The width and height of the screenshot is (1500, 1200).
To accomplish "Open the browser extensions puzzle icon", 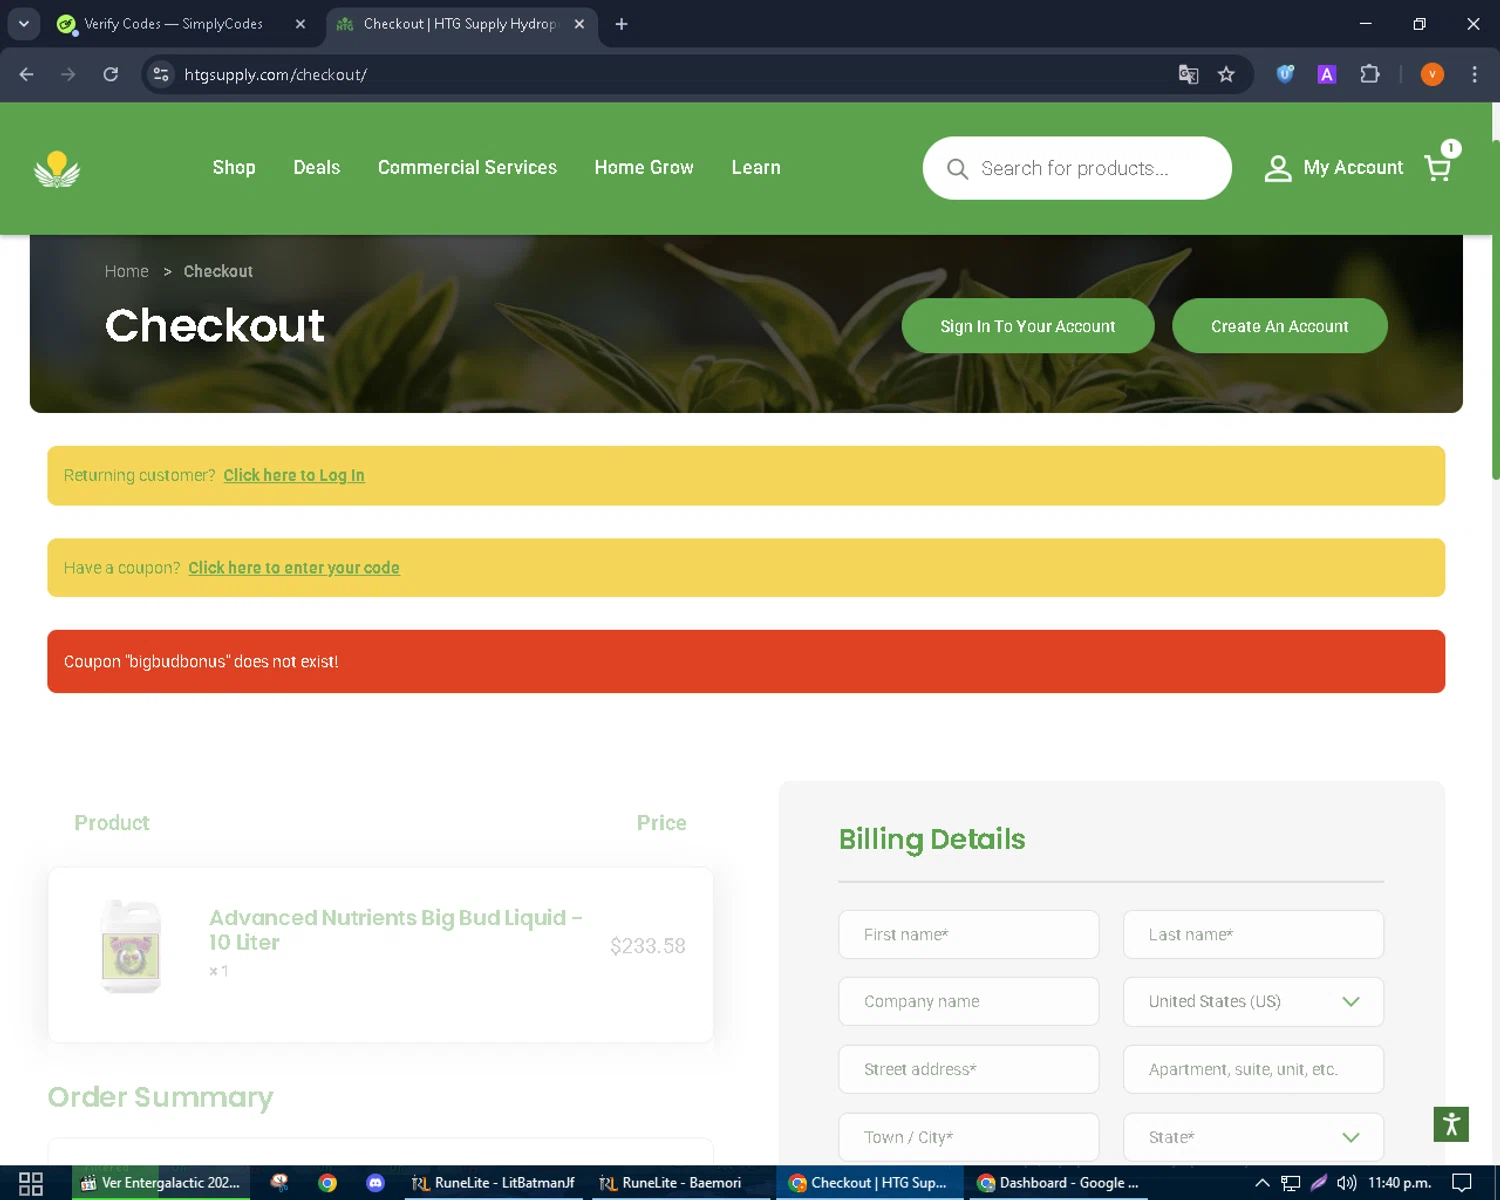I will pyautogui.click(x=1370, y=74).
